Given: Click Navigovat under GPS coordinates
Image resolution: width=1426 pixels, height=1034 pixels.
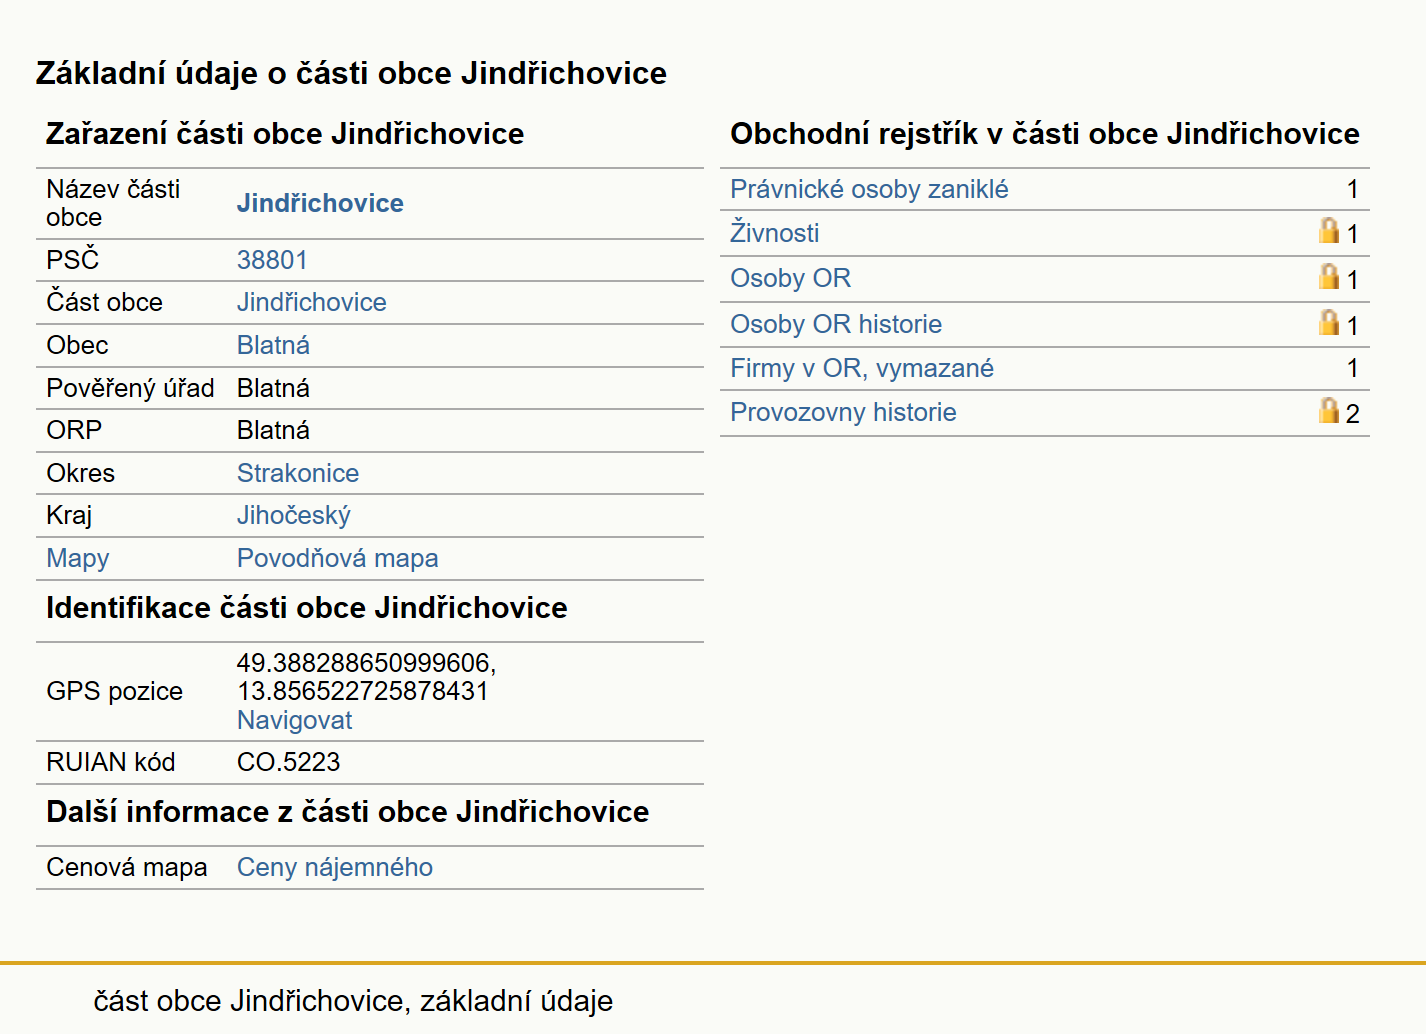Looking at the screenshot, I should coord(294,720).
